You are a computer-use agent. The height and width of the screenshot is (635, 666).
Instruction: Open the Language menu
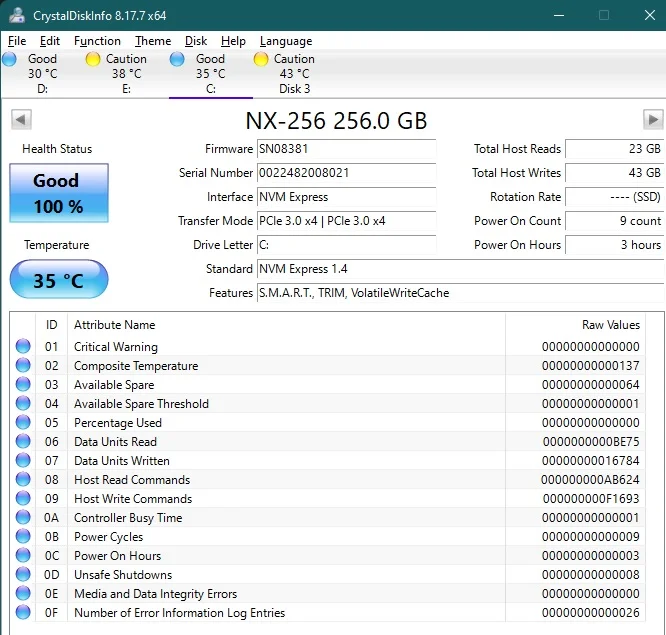(286, 41)
